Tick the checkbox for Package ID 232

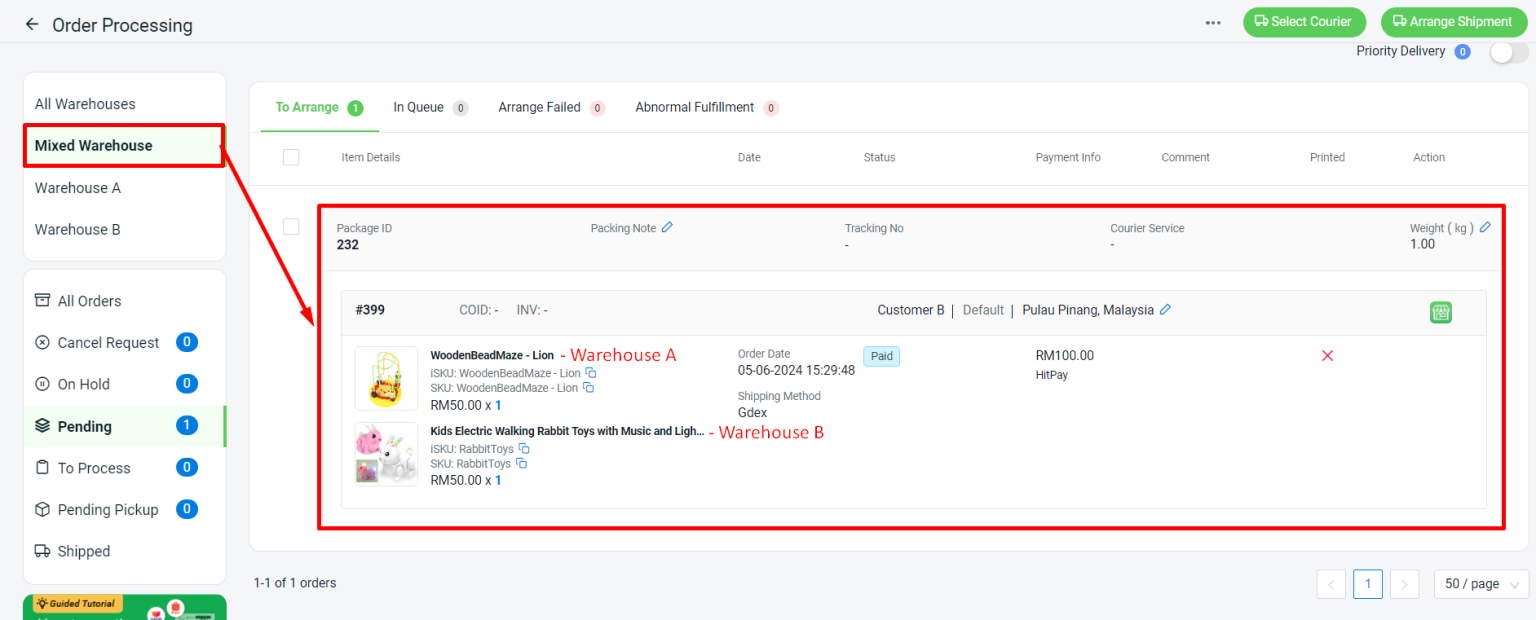click(291, 226)
